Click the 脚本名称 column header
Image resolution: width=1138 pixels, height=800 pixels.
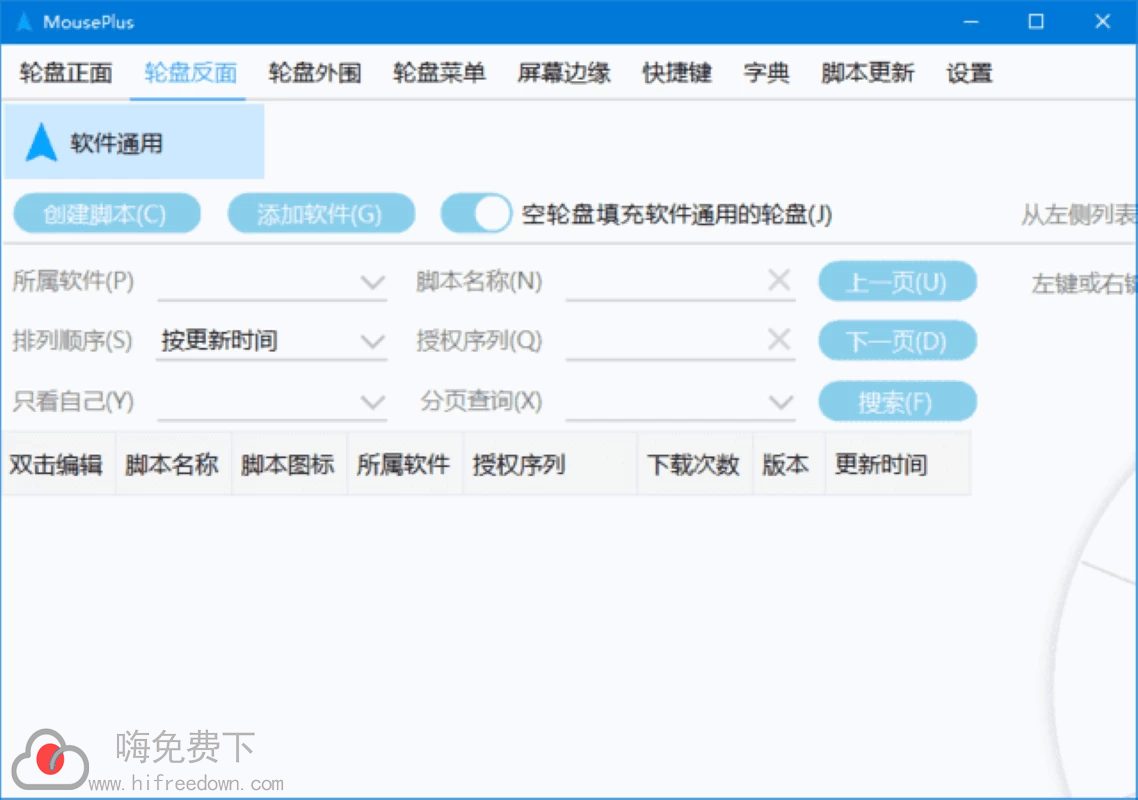pos(173,464)
